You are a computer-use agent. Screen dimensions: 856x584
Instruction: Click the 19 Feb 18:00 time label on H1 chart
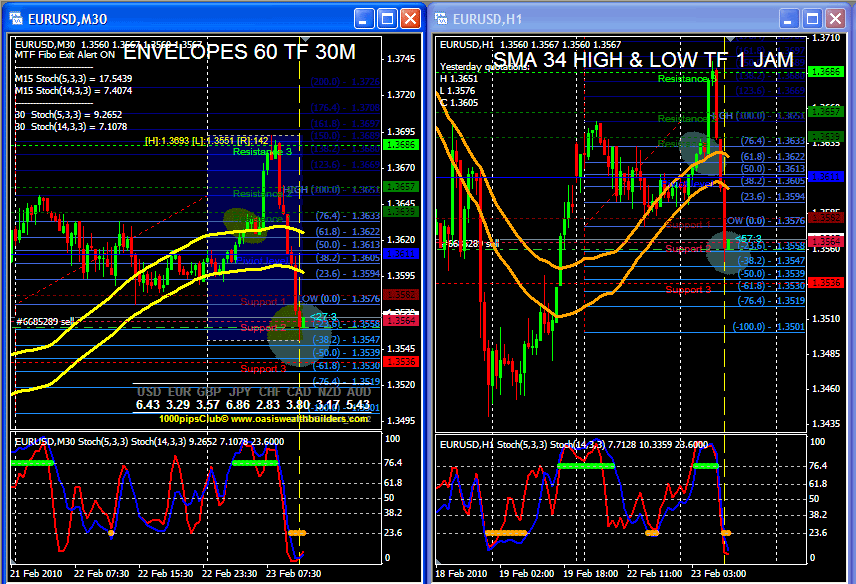click(x=591, y=574)
